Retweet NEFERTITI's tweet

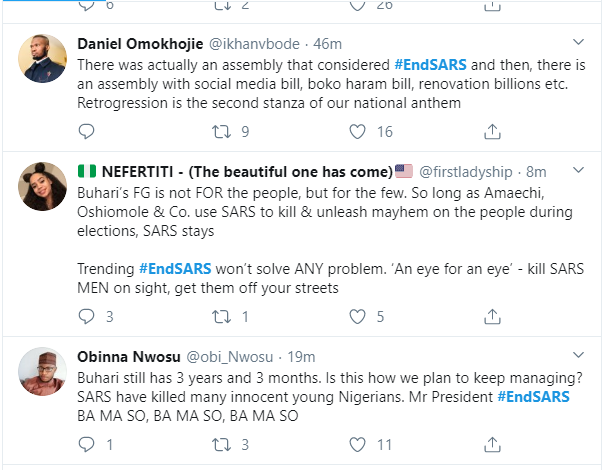(x=221, y=317)
